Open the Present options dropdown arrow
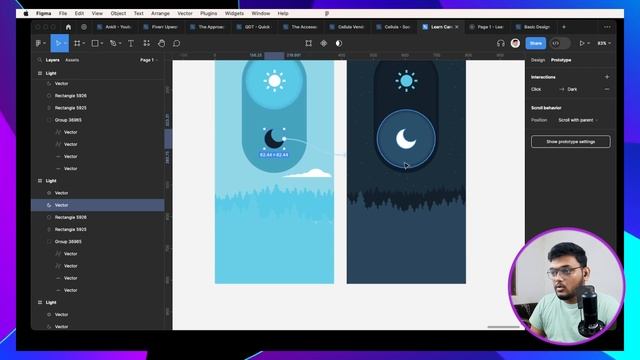Image resolution: width=640 pixels, height=360 pixels. tap(589, 43)
